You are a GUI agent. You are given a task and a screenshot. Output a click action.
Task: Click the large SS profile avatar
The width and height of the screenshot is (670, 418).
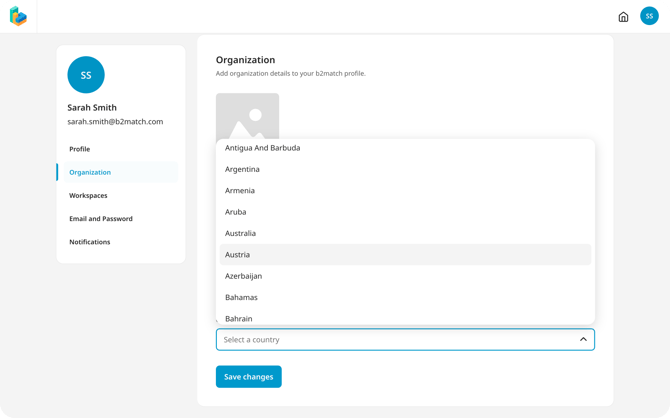(x=86, y=75)
